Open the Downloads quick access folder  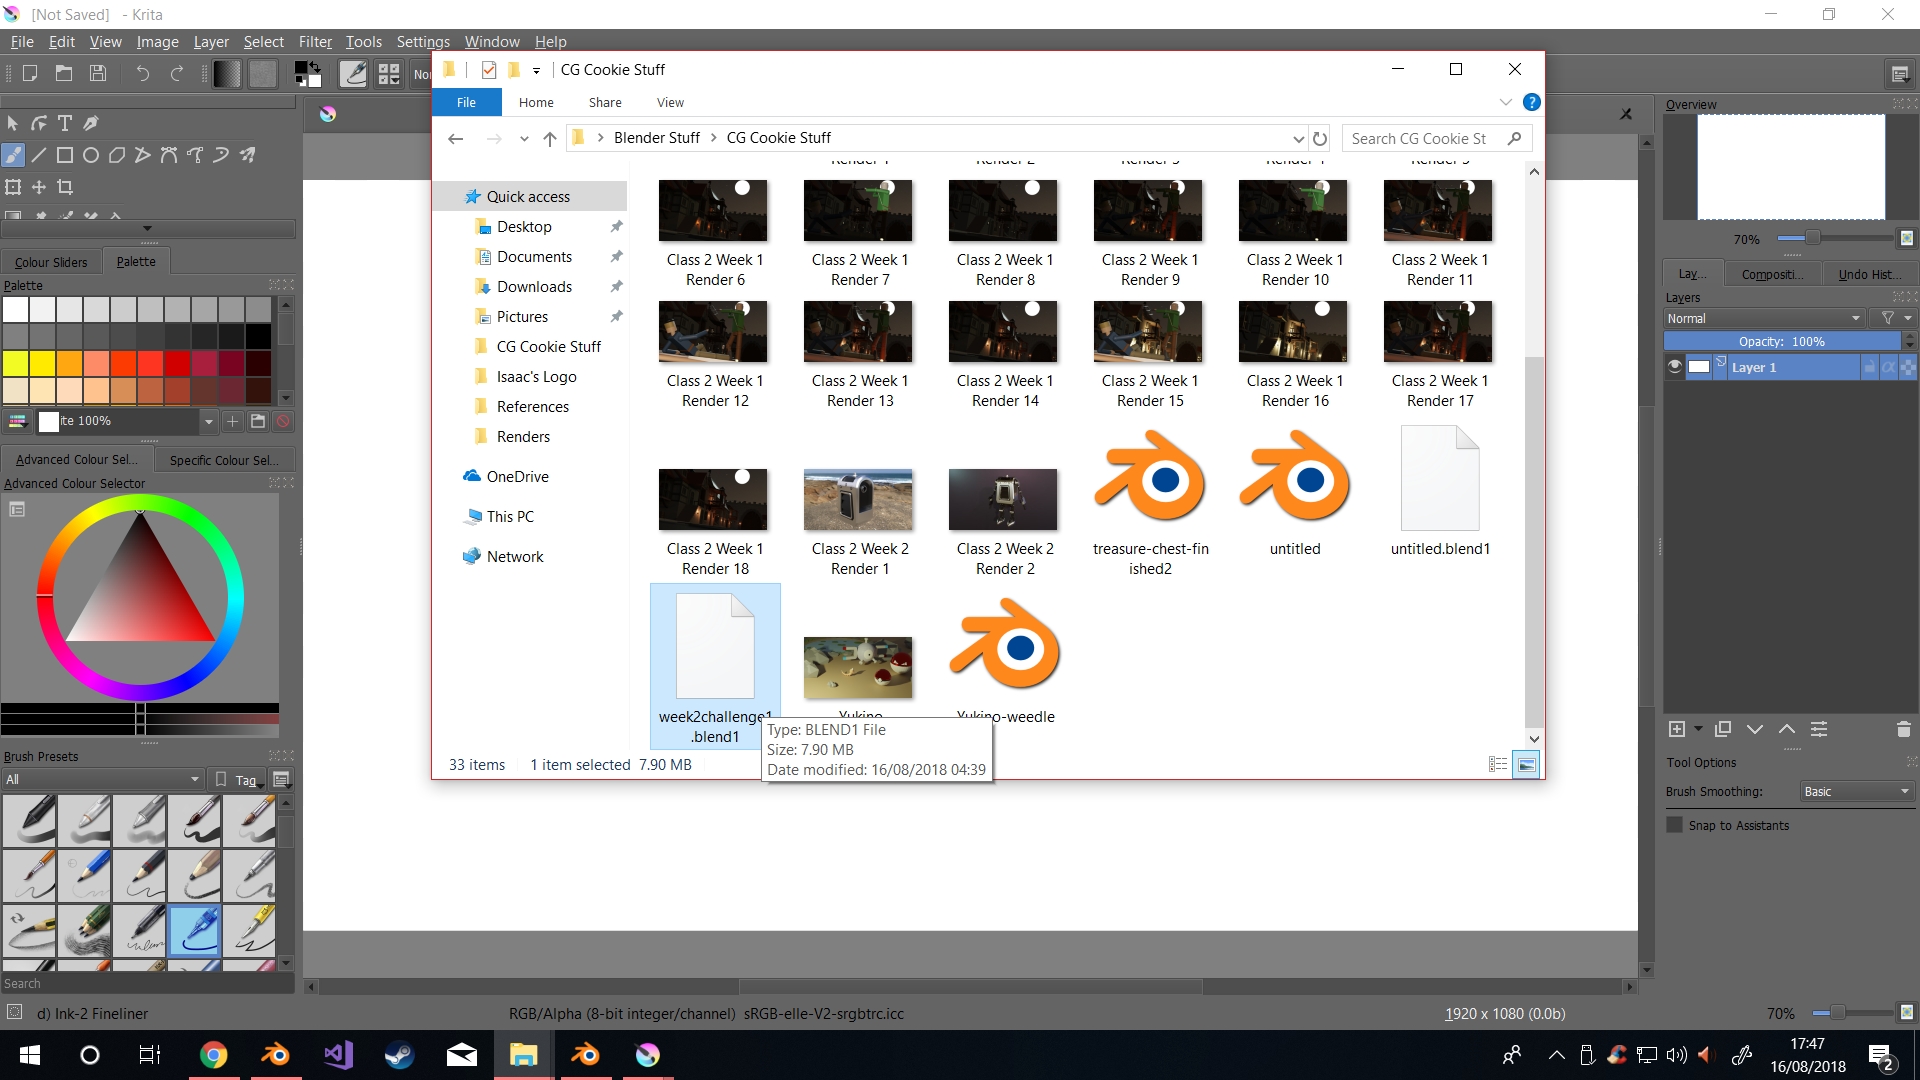534,287
